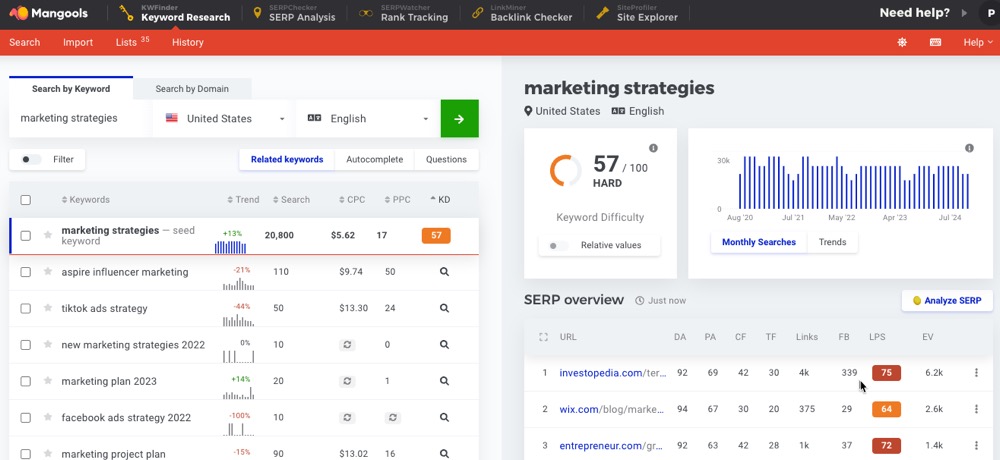Refresh CPC for marketing plan 2023
This screenshot has height=460, width=1000.
pyautogui.click(x=347, y=381)
